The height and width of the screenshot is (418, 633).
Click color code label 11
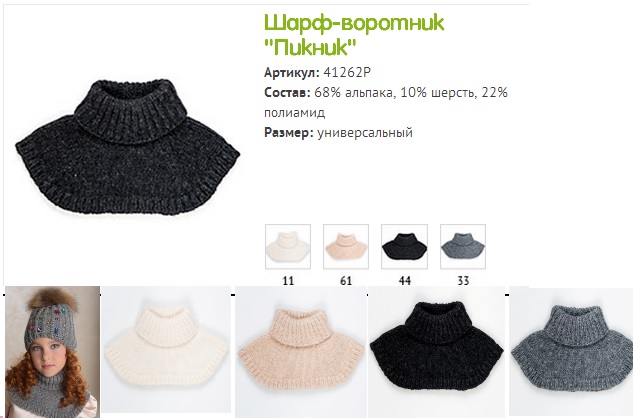pos(288,281)
